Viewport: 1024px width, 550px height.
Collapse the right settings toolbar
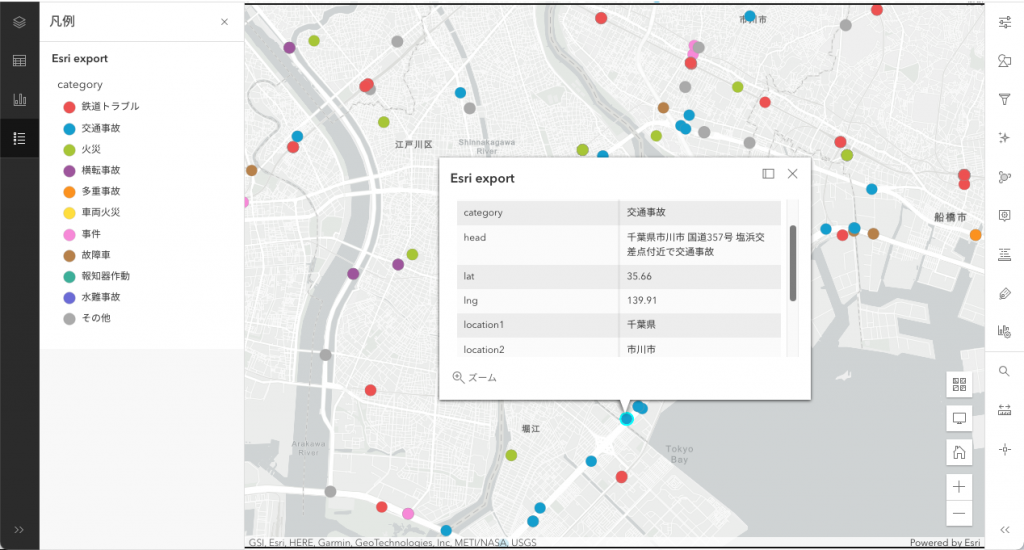pos(1005,529)
